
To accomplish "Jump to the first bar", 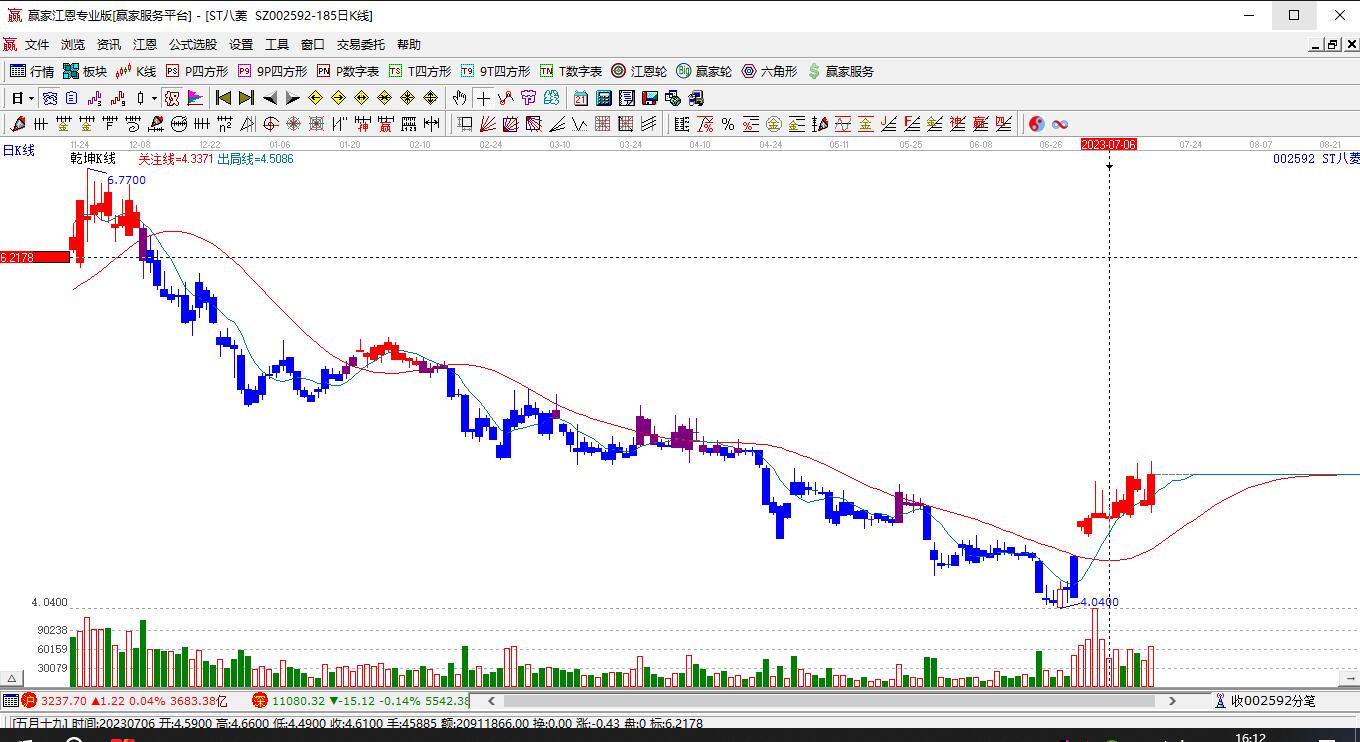I will pyautogui.click(x=223, y=98).
